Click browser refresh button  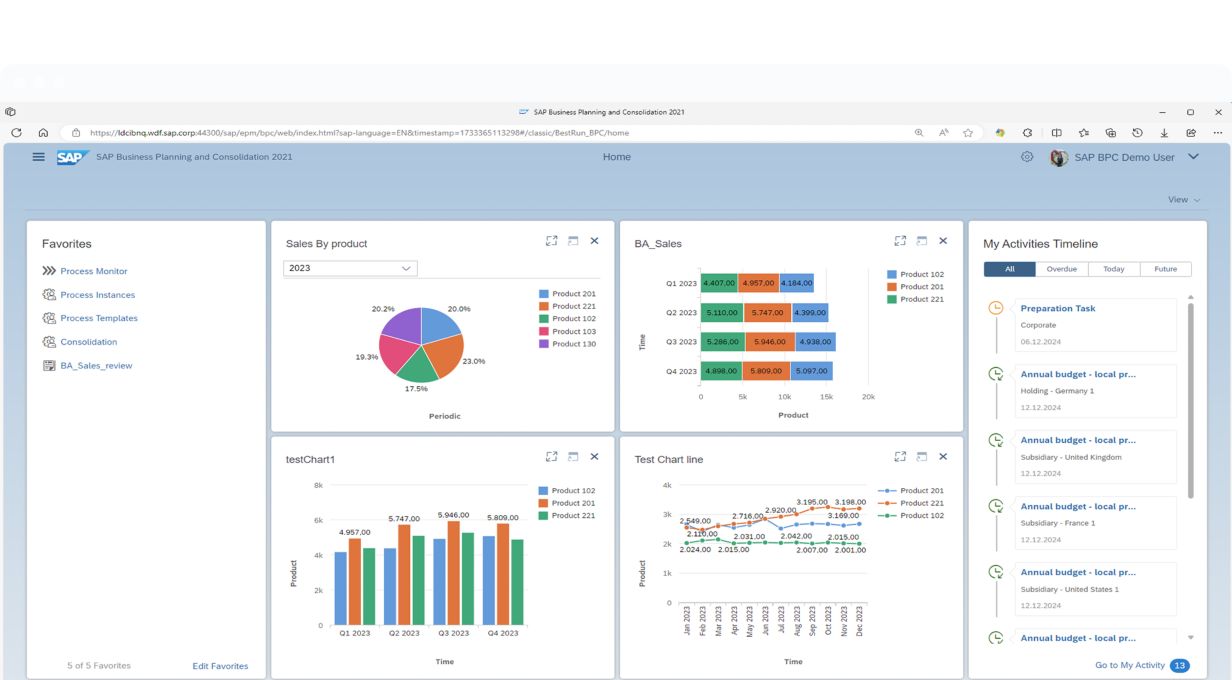coord(16,132)
